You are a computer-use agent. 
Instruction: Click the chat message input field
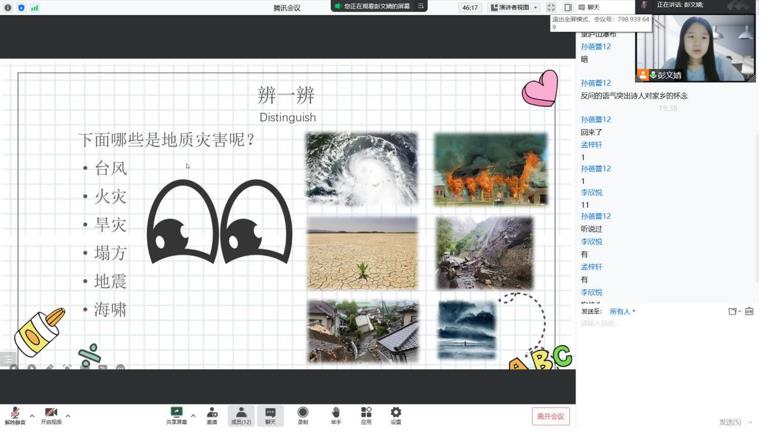click(x=660, y=325)
